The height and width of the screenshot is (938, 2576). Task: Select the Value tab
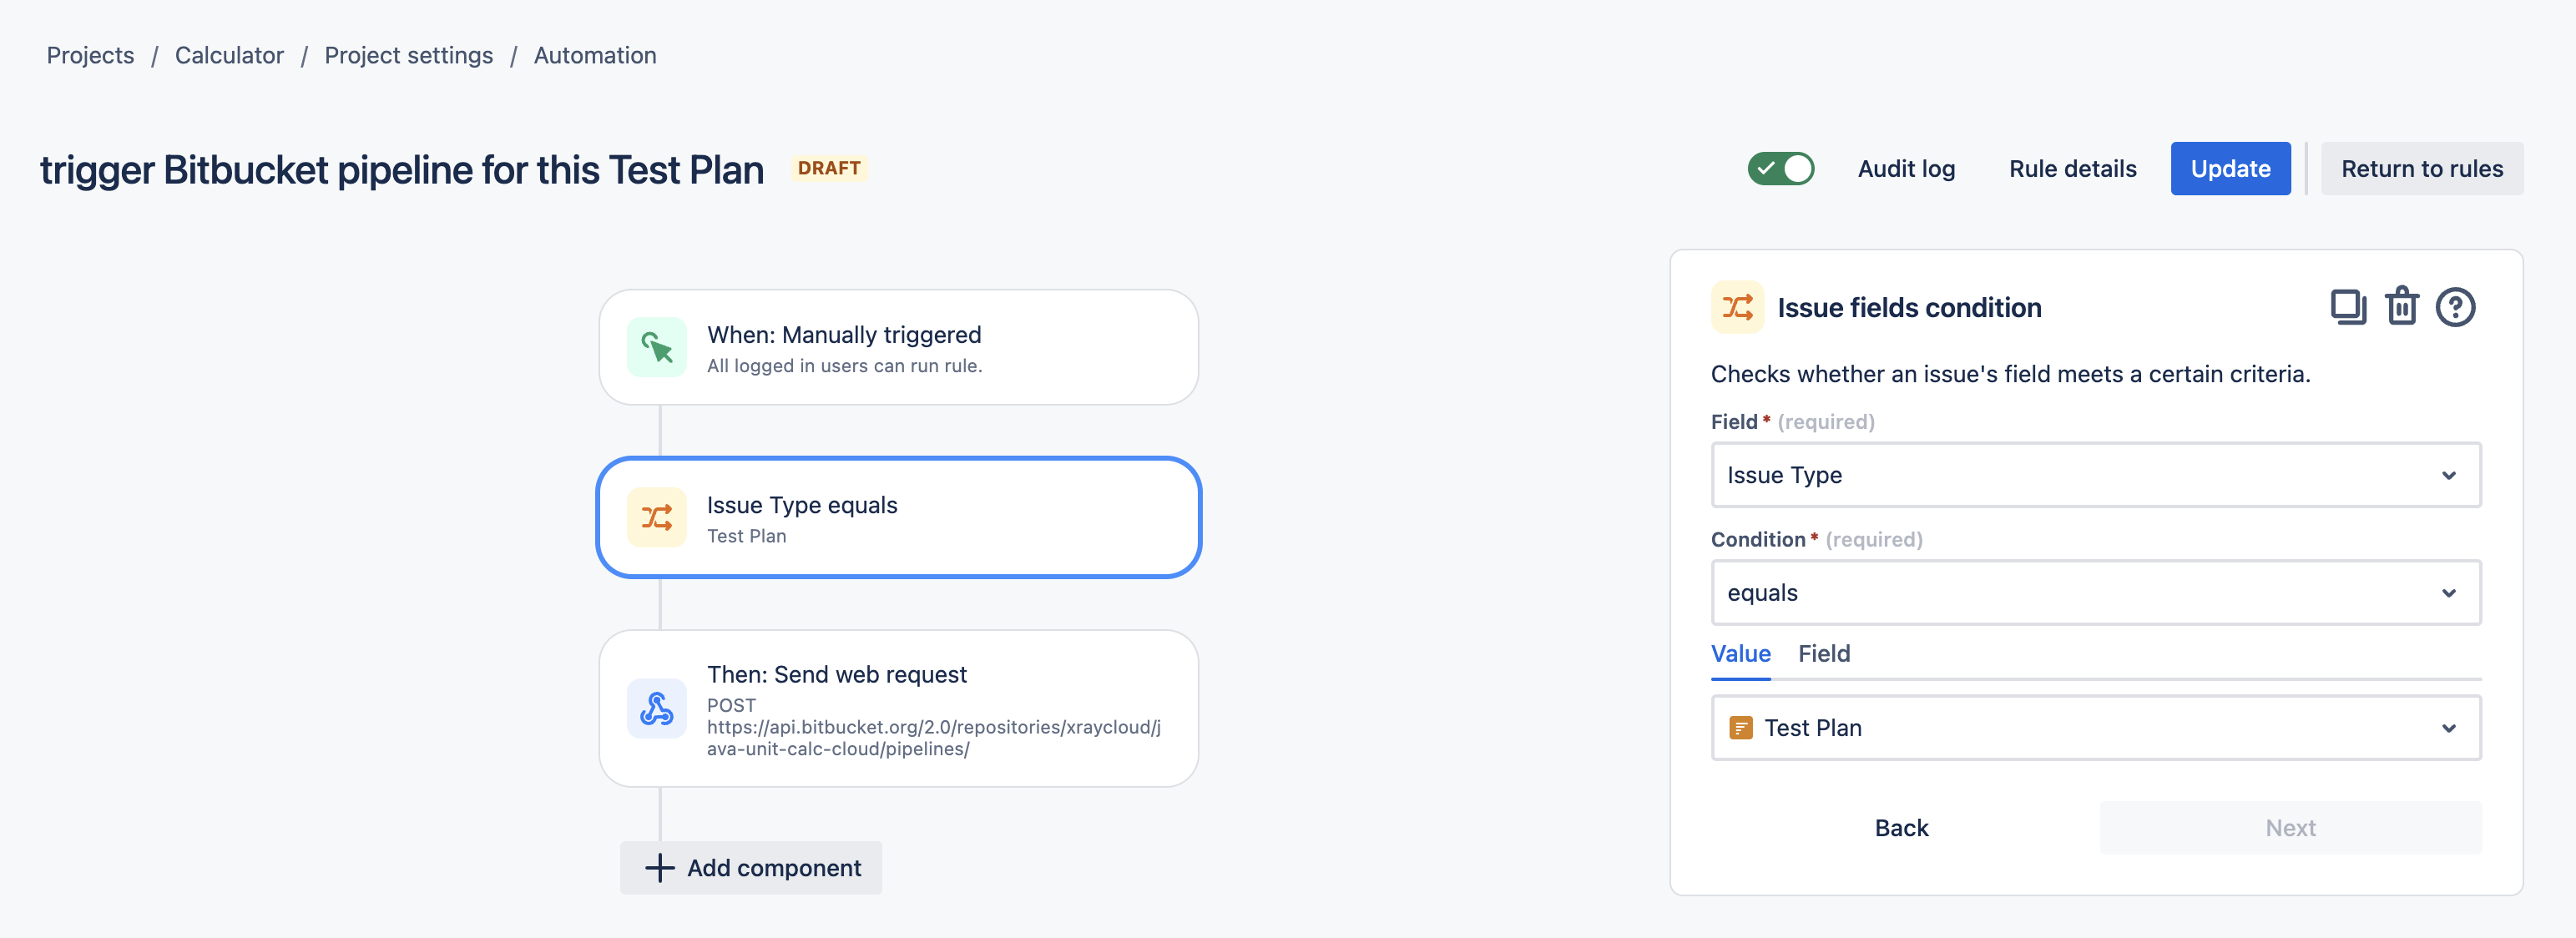(1740, 653)
